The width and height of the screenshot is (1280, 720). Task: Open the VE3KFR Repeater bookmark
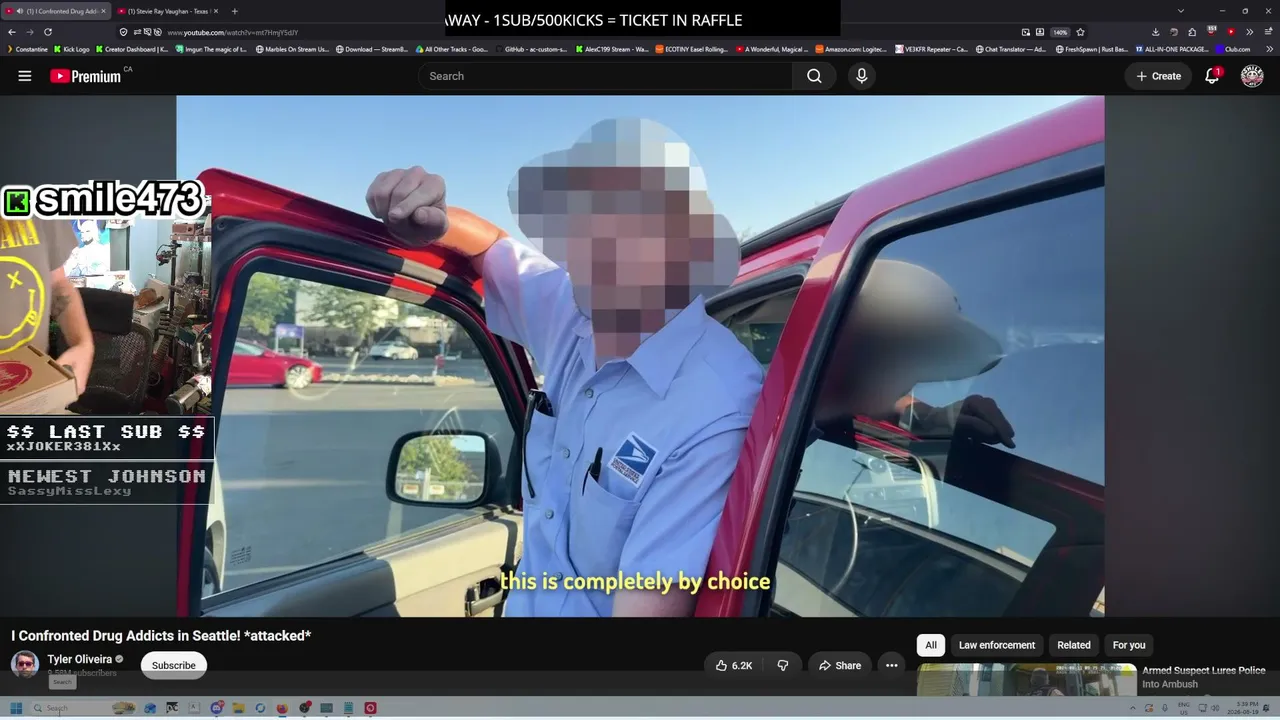(932, 49)
